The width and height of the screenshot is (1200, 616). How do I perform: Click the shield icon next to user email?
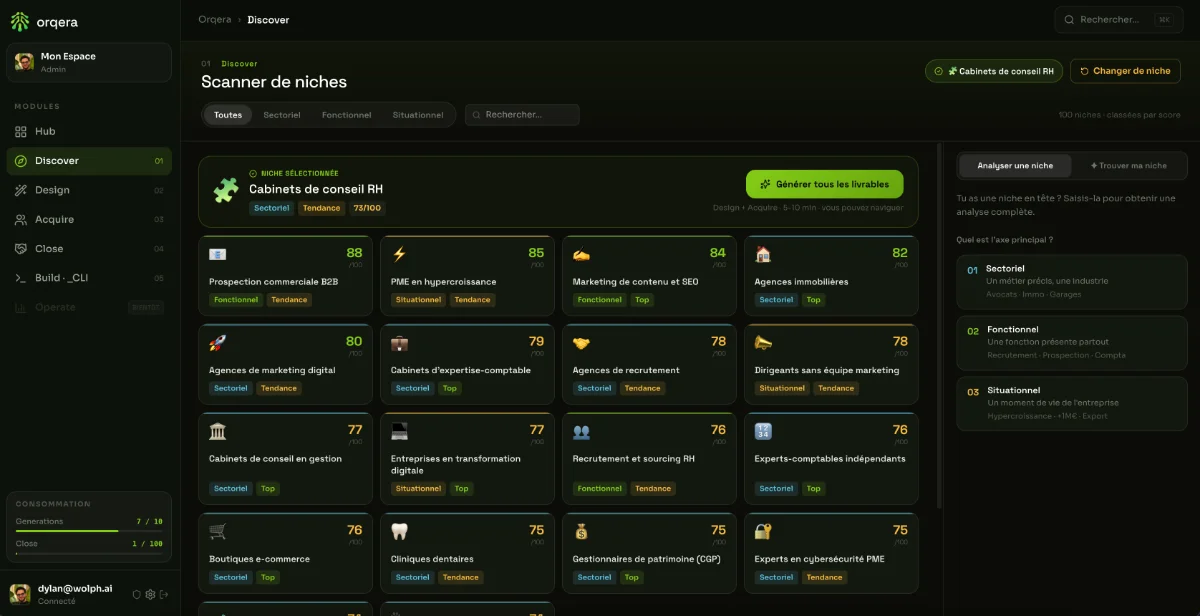click(137, 594)
